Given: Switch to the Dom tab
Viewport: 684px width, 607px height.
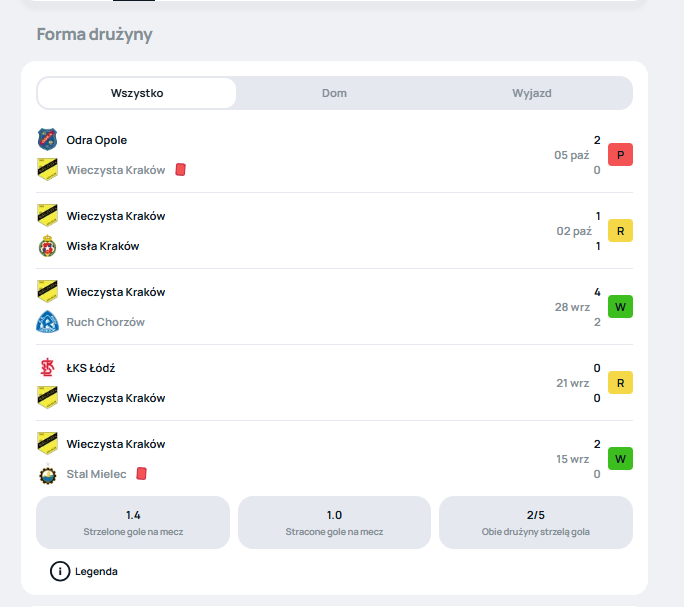Looking at the screenshot, I should (334, 93).
